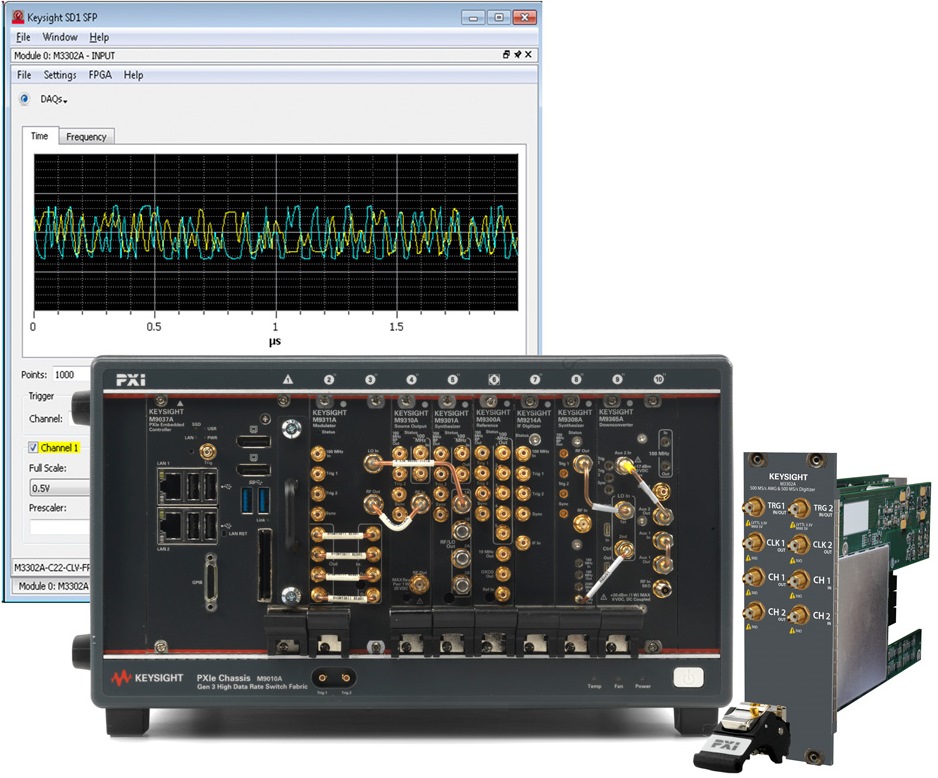
Task: Open the Settings menu
Action: [x=60, y=75]
